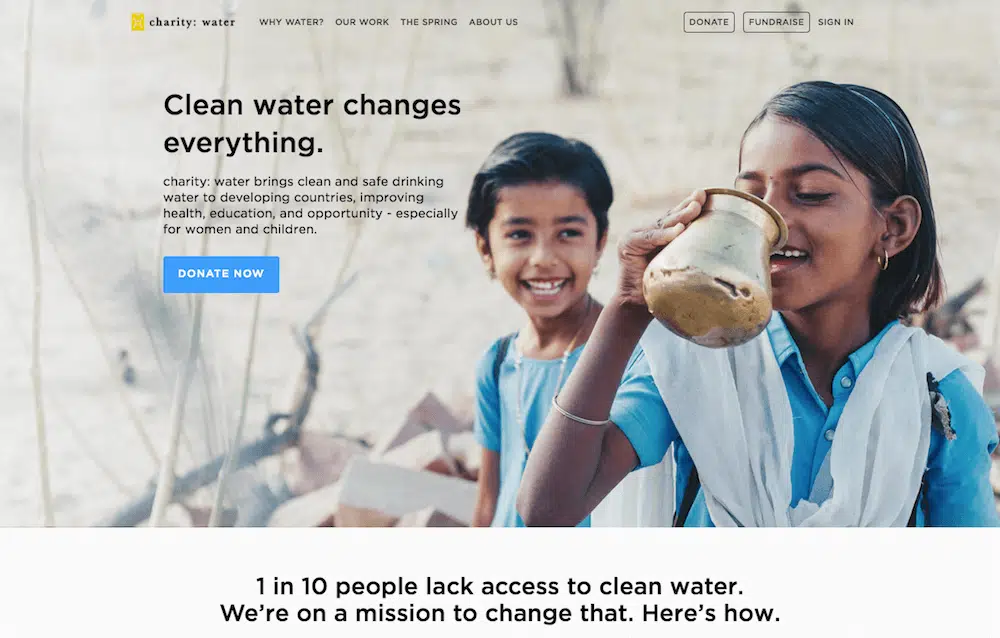The width and height of the screenshot is (1000, 638).
Task: Select OUR WORK in the navigation bar
Action: [362, 22]
